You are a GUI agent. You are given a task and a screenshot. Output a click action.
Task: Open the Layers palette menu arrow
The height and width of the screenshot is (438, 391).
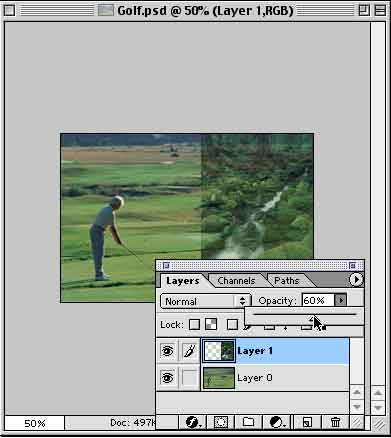(356, 279)
